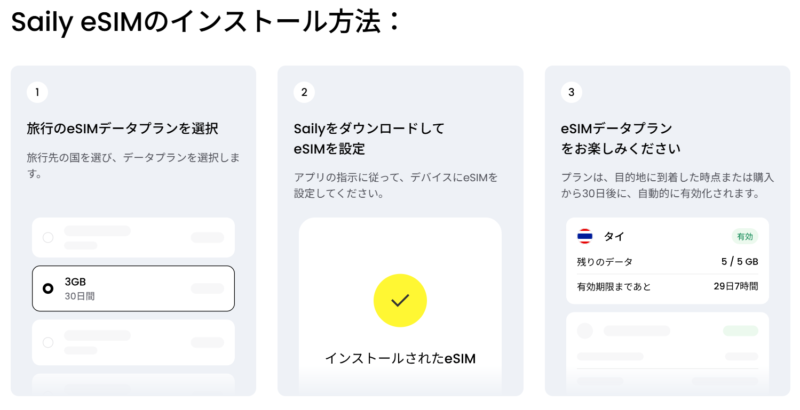Viewport: 800px width, 410px height.
Task: Click the 旅行のeSIMデータプランを選択 title
Action: click(x=122, y=129)
